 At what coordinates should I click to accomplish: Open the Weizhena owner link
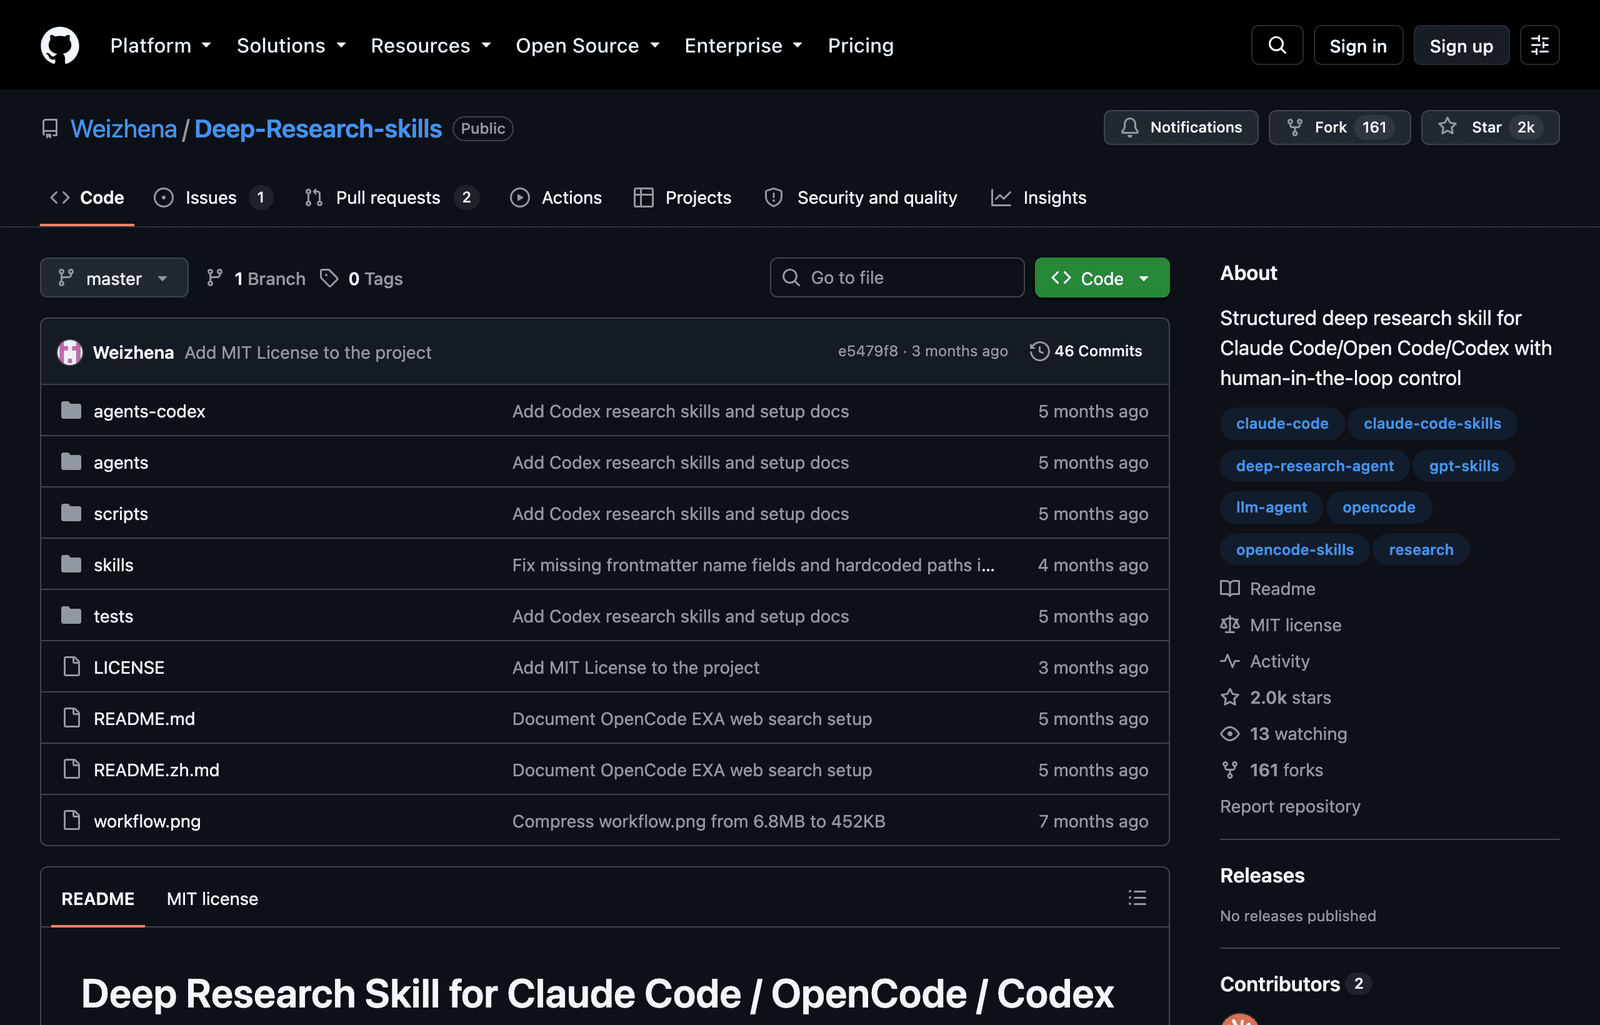[124, 129]
